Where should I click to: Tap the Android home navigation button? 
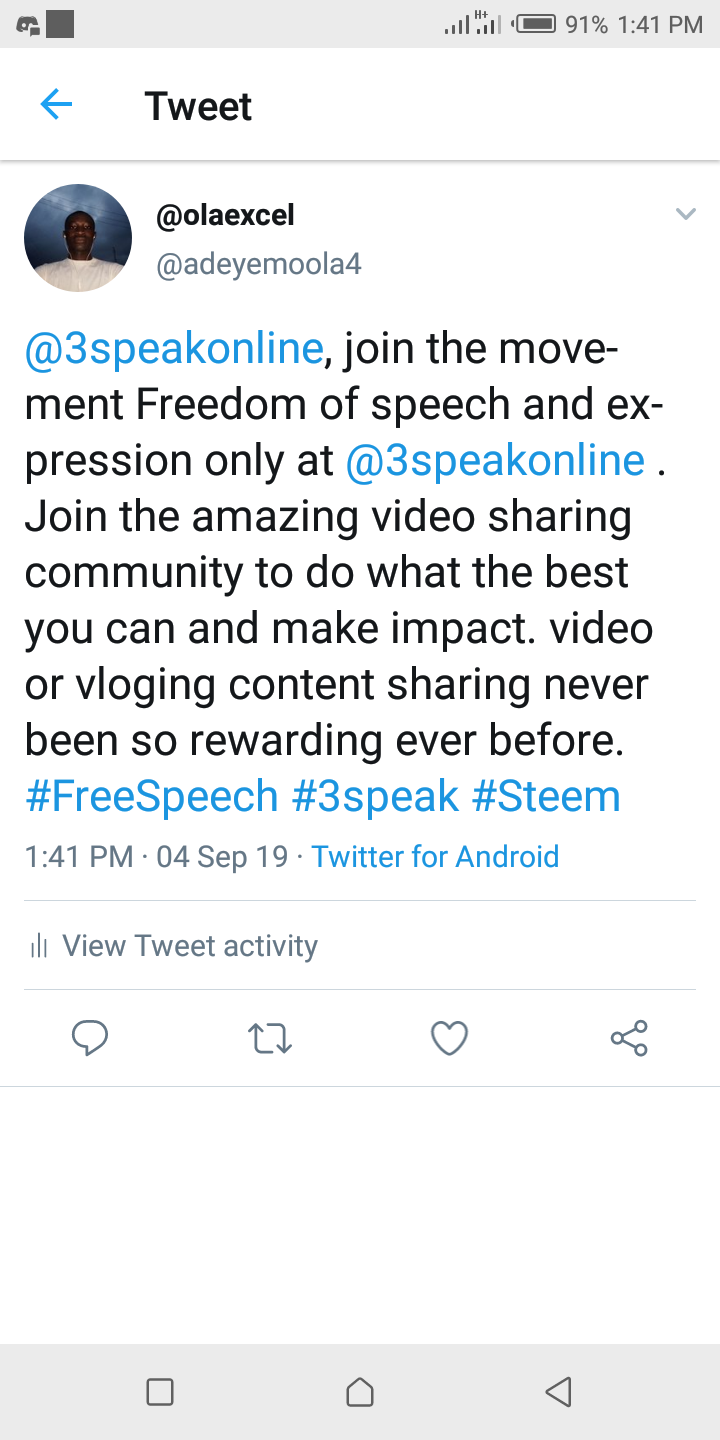coord(360,1392)
